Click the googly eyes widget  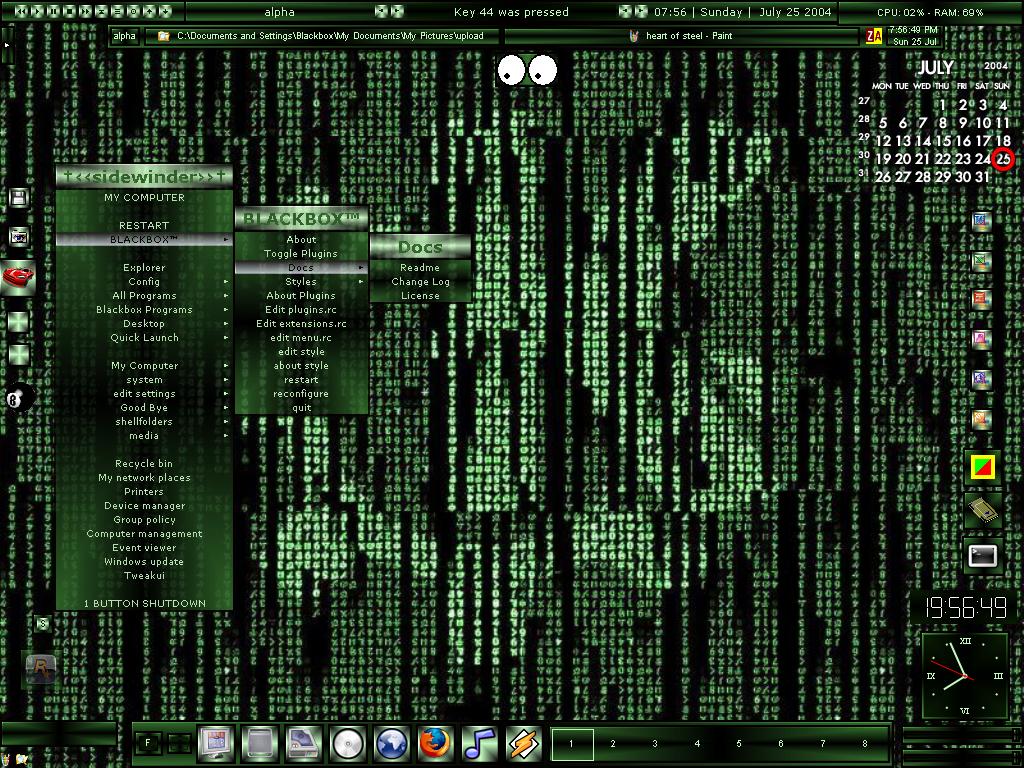coord(527,71)
